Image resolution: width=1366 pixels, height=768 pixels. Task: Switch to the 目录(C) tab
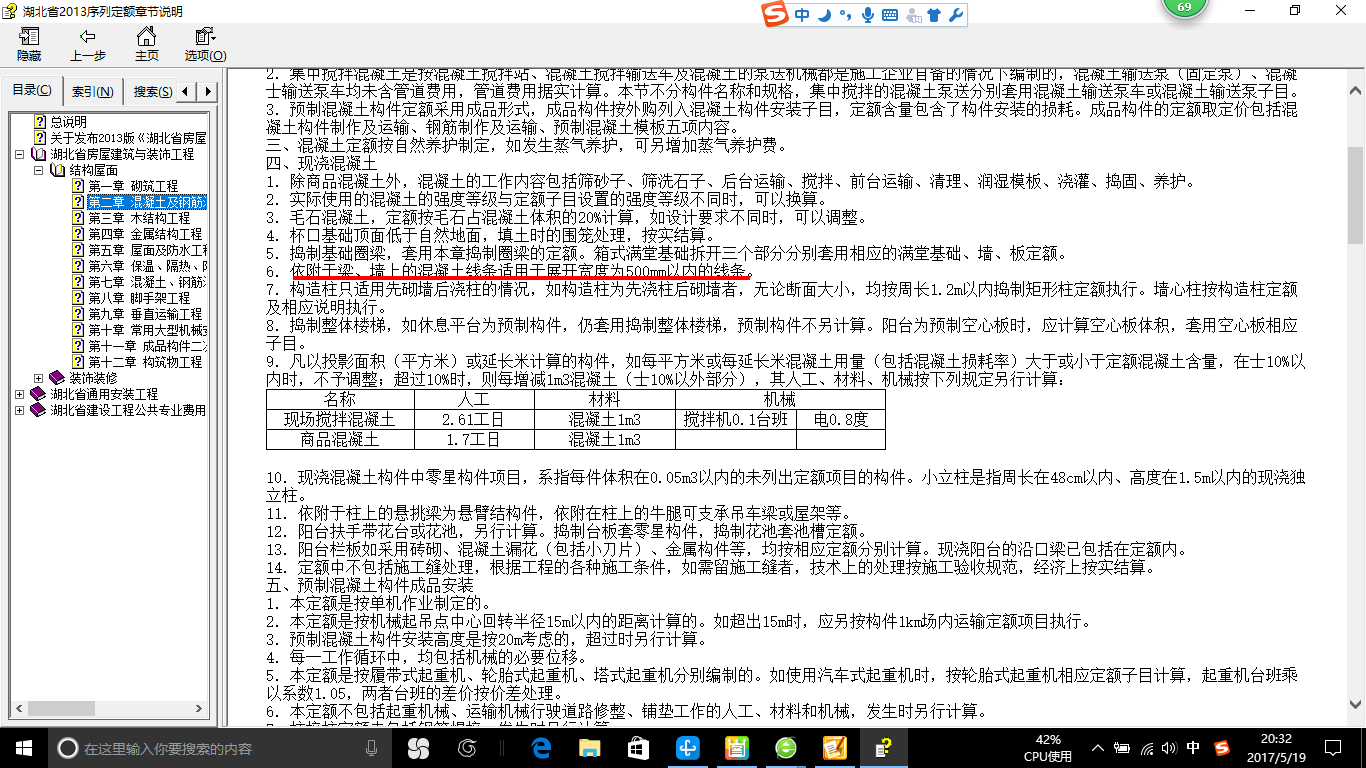[33, 91]
